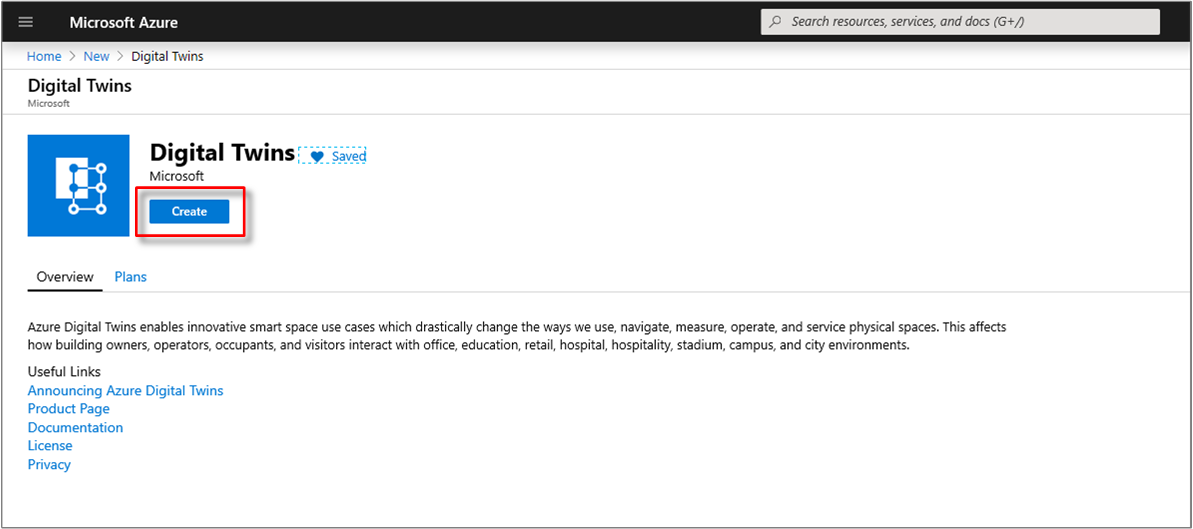Open the Product Page link

[68, 409]
